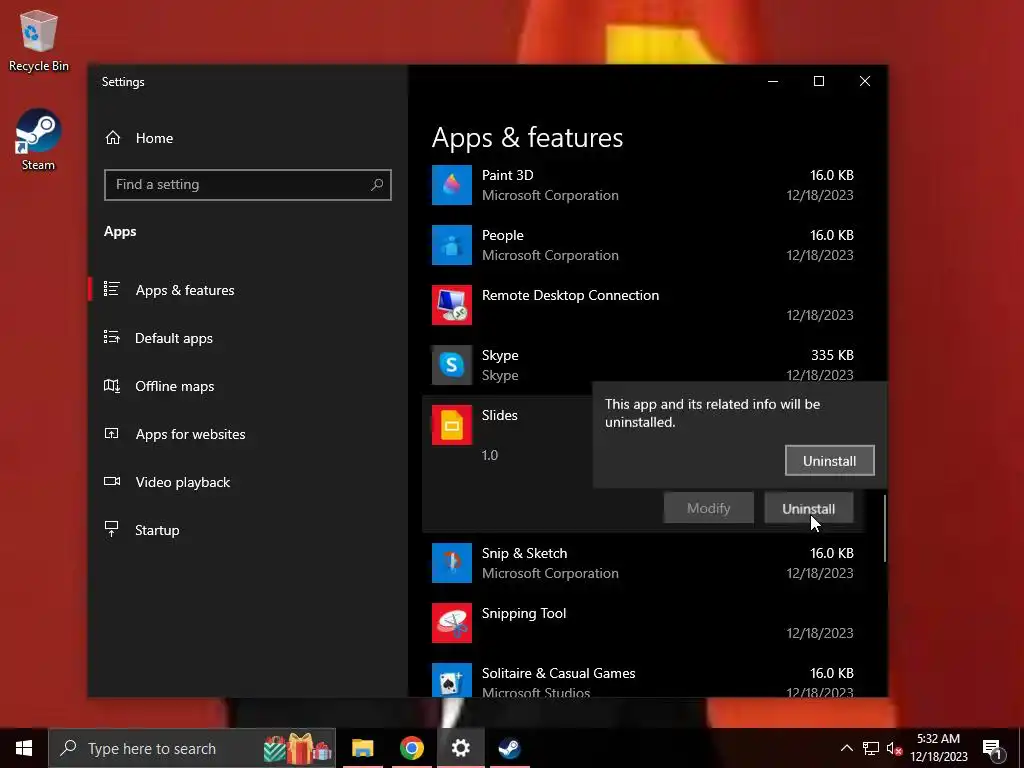Close the Settings window
Viewport: 1024px width, 768px height.
[865, 81]
